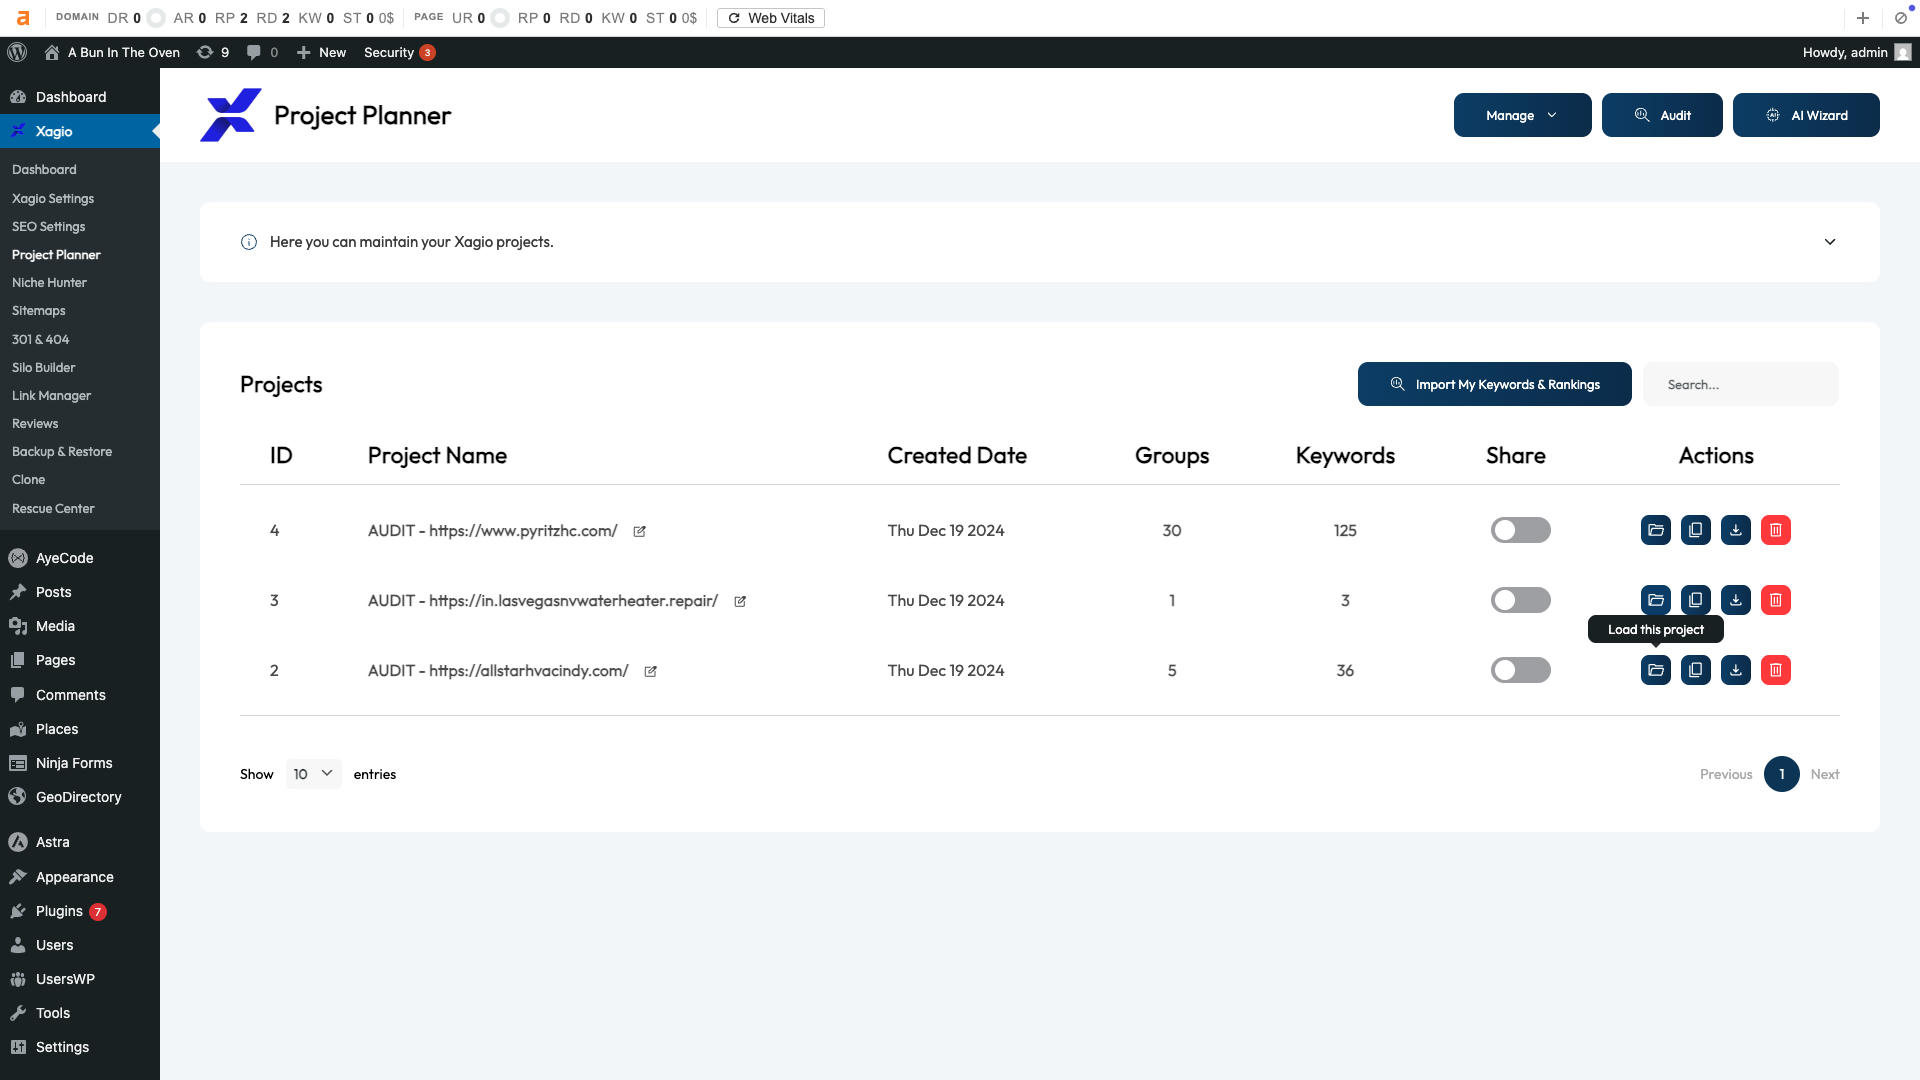Open Xagio Settings in sidebar
Screen dimensions: 1920x1080
pos(53,198)
